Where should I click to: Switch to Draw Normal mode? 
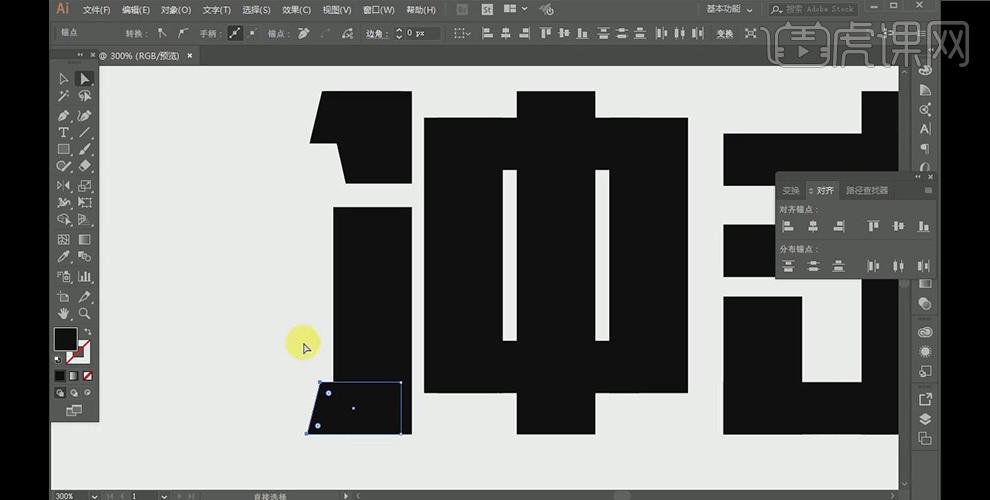(x=60, y=393)
